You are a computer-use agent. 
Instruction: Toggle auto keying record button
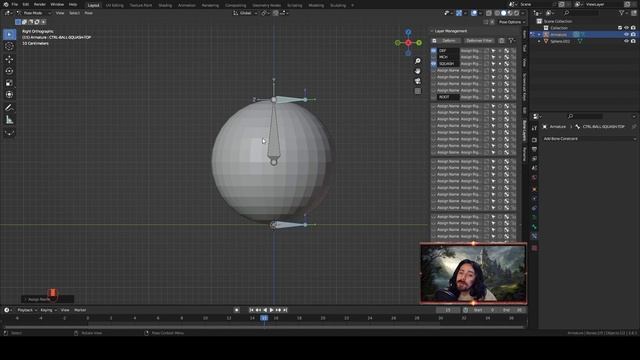pyautogui.click(x=236, y=310)
